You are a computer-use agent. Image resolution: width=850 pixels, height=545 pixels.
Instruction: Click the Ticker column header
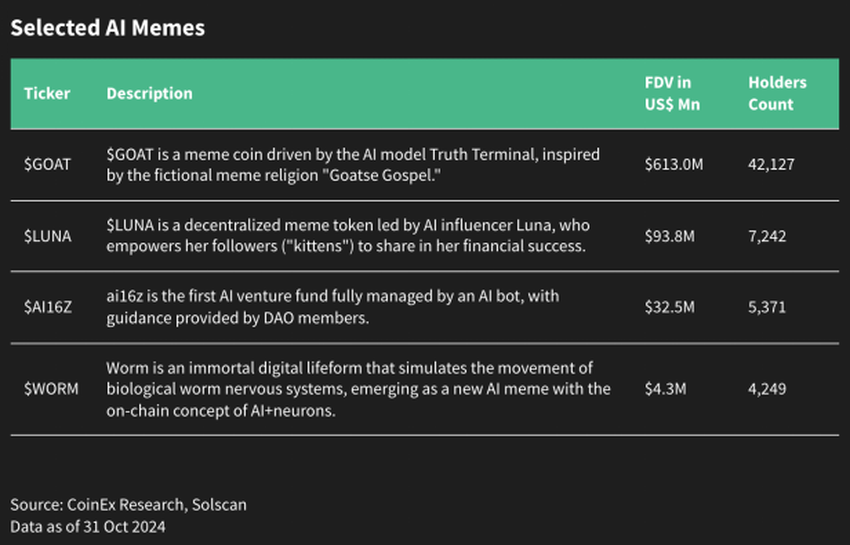click(x=47, y=93)
